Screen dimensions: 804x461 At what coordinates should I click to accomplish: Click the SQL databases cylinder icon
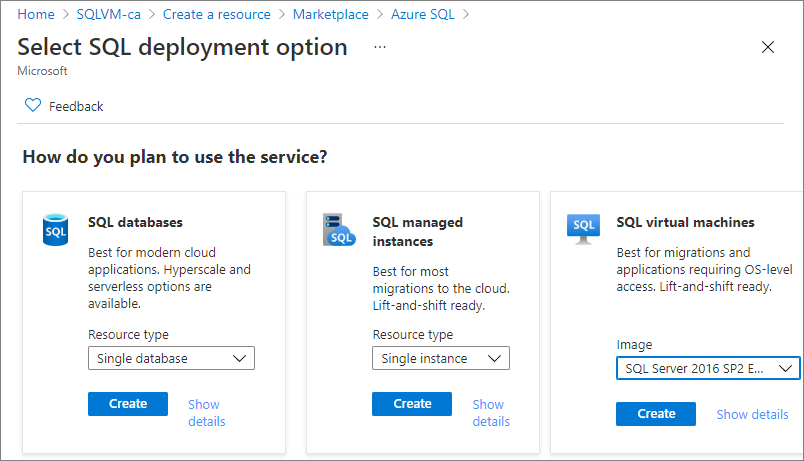pyautogui.click(x=55, y=230)
